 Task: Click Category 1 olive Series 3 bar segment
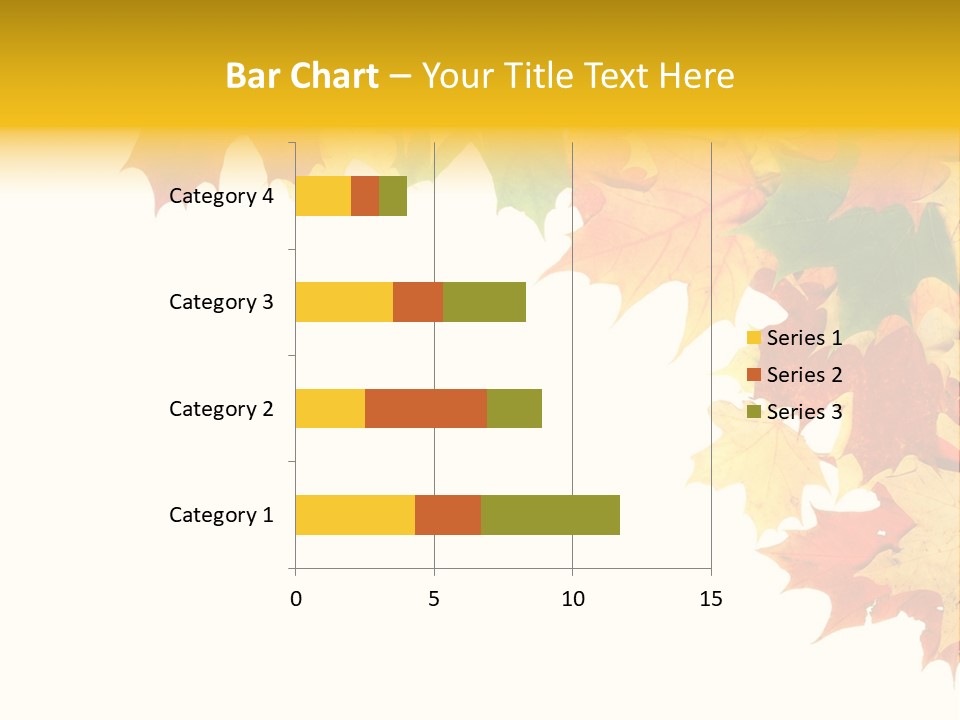click(x=550, y=515)
